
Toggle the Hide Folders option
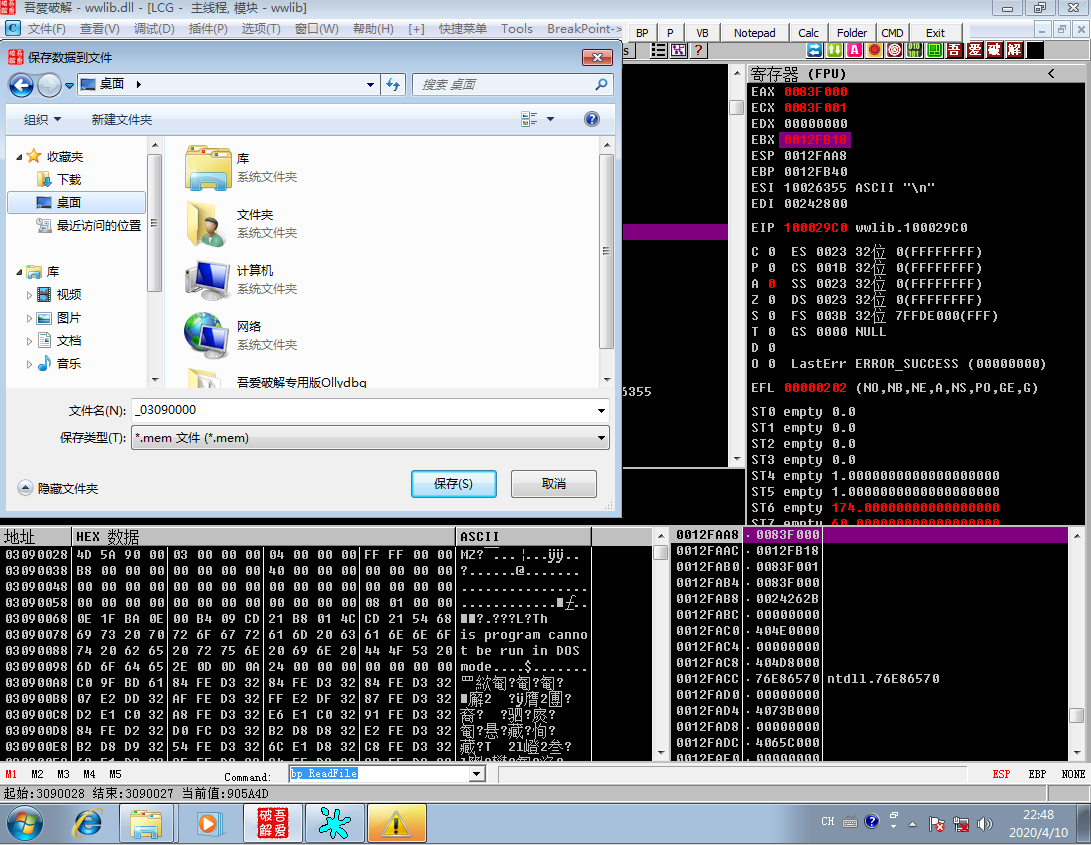click(x=58, y=489)
